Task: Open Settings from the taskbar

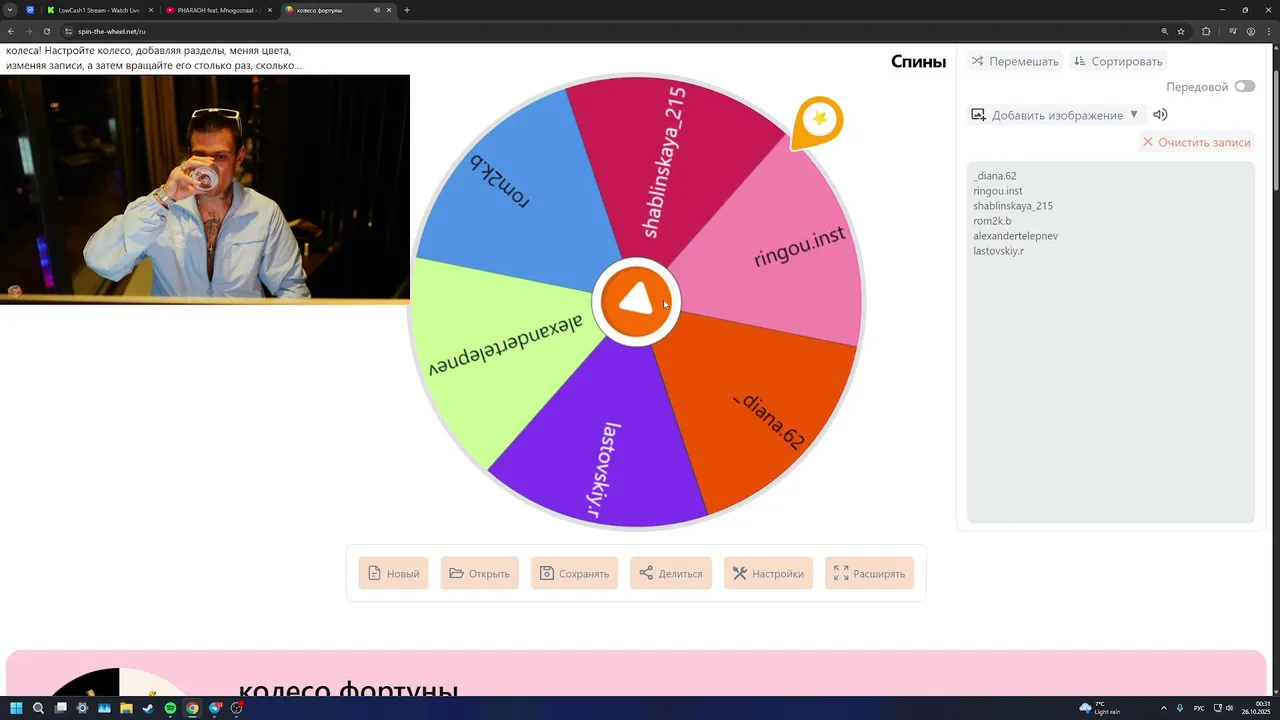Action: [82, 708]
